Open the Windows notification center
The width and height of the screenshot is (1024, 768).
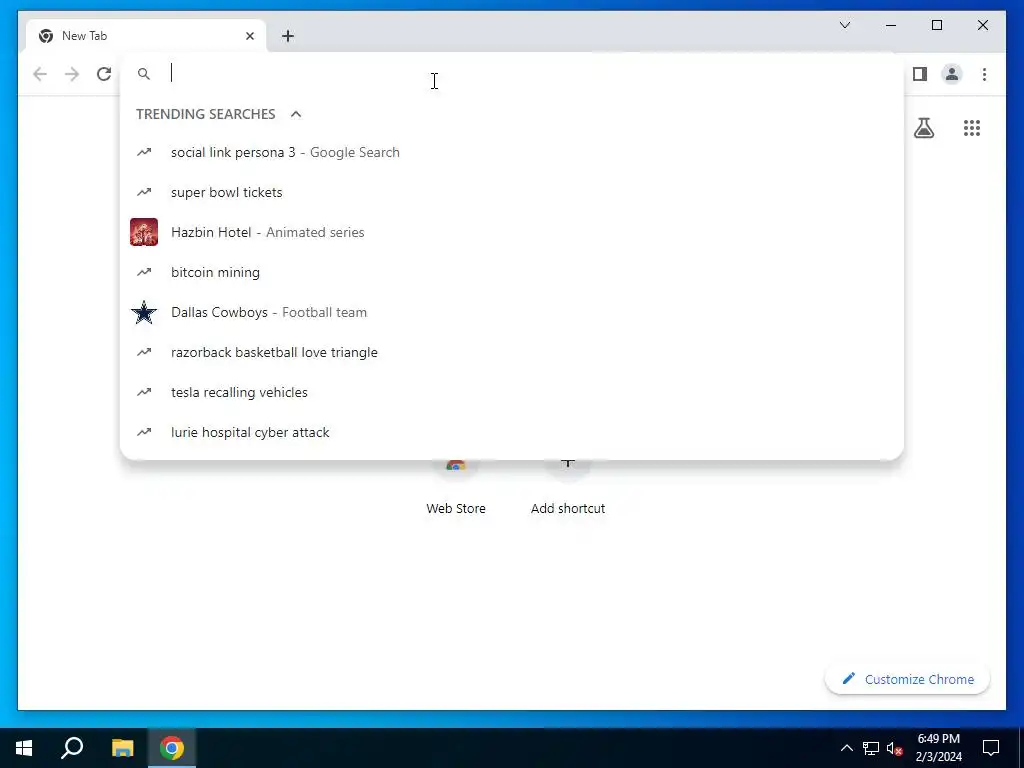(991, 748)
